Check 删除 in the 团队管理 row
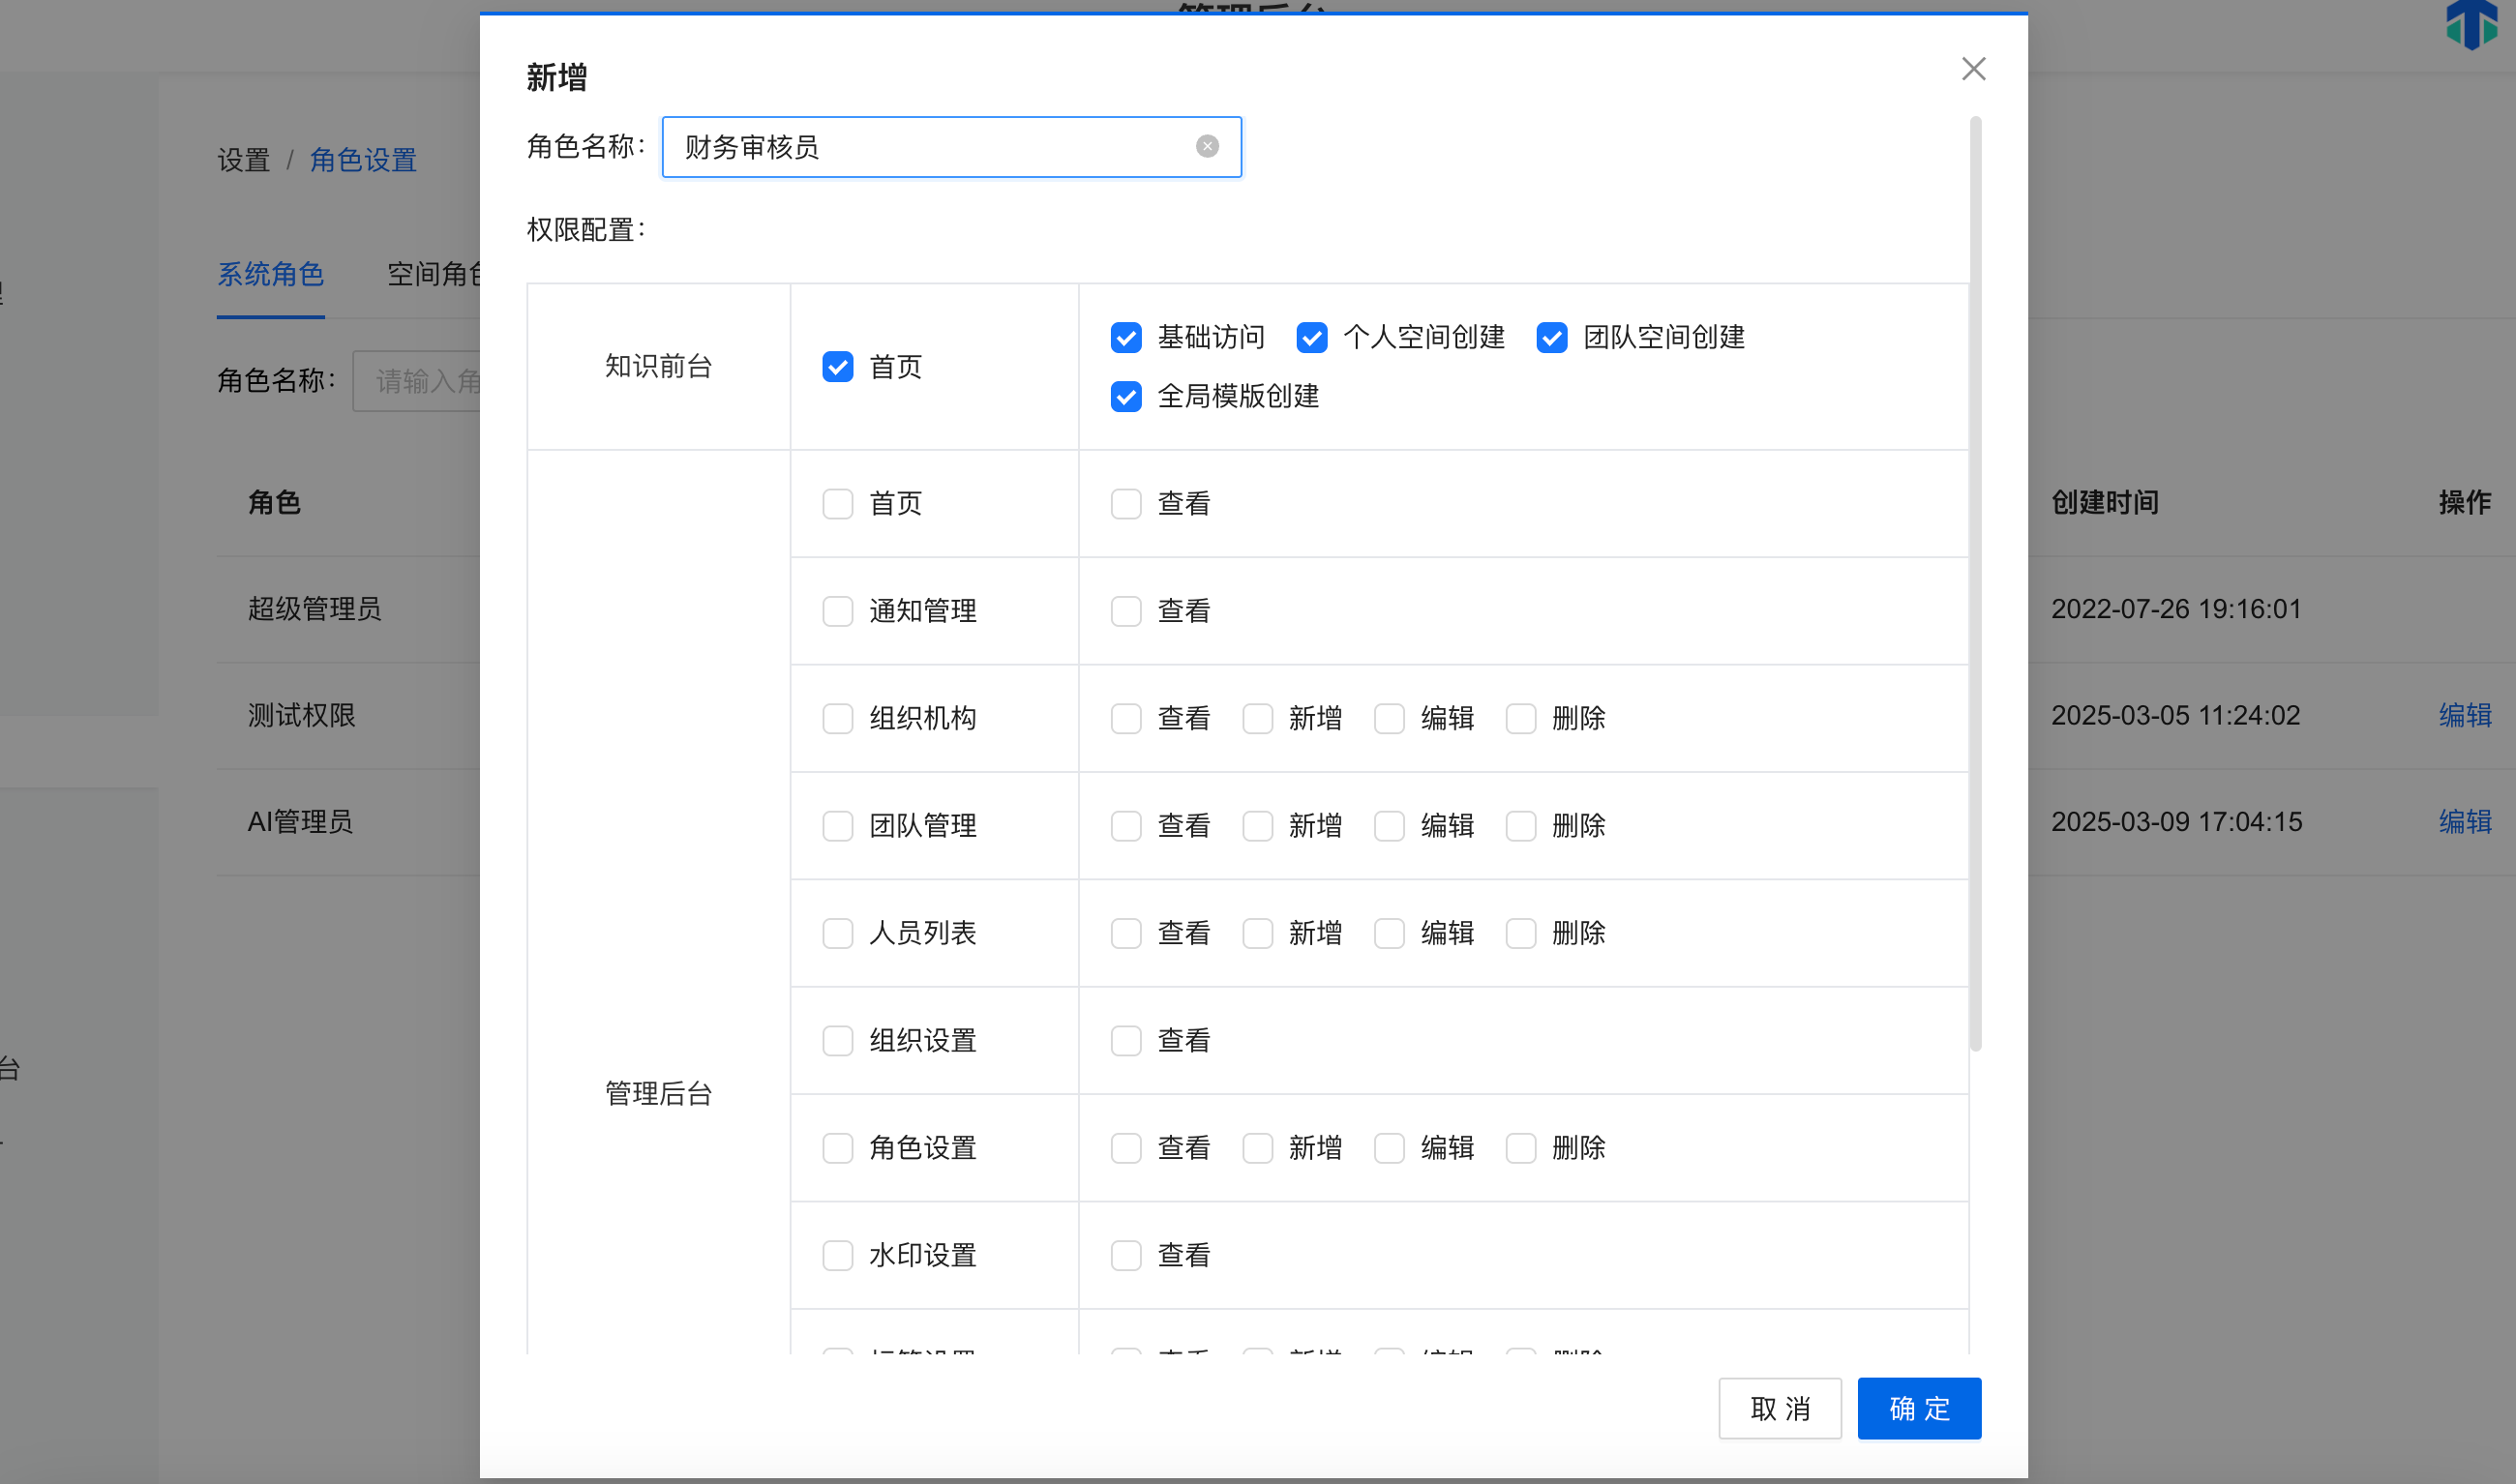This screenshot has height=1484, width=2516. click(x=1520, y=826)
